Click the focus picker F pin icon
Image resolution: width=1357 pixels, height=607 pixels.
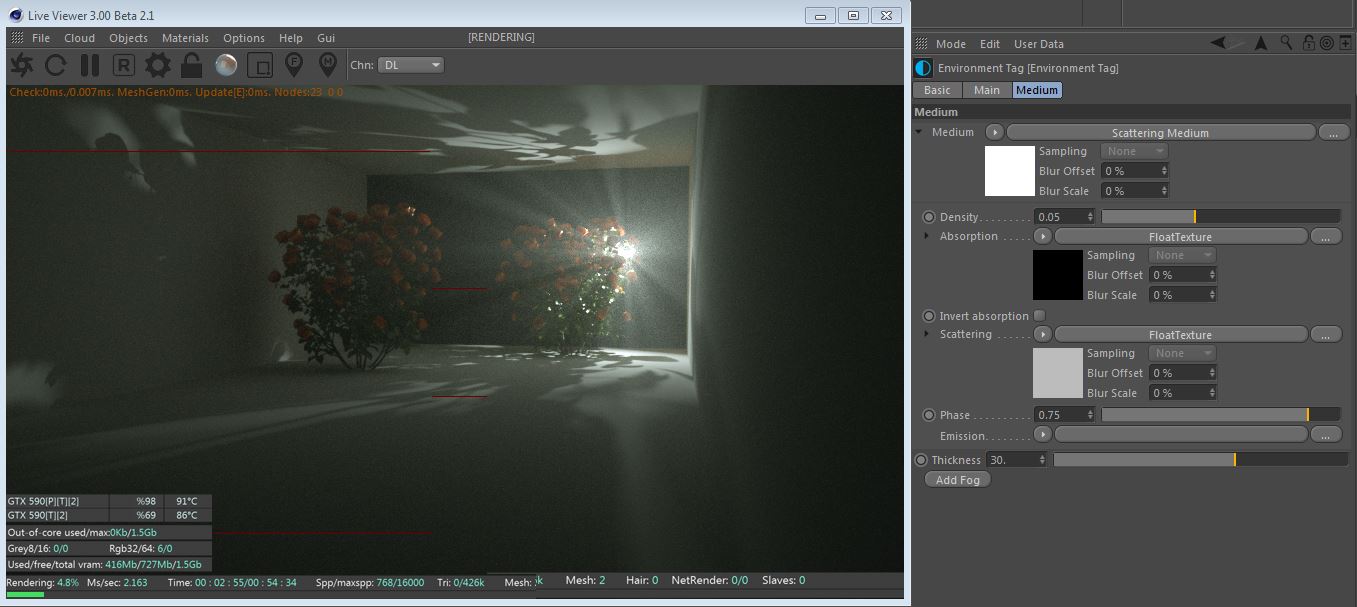coord(294,65)
